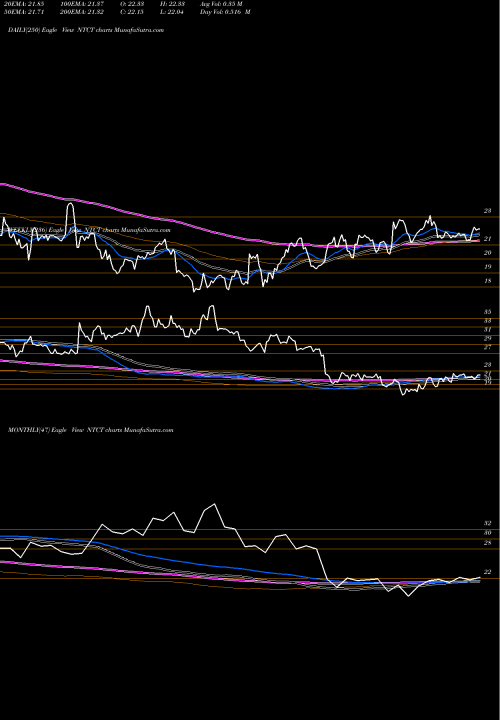This screenshot has height=720, width=500.
Task: Click the 50EMA value in the header
Action: click(24, 12)
